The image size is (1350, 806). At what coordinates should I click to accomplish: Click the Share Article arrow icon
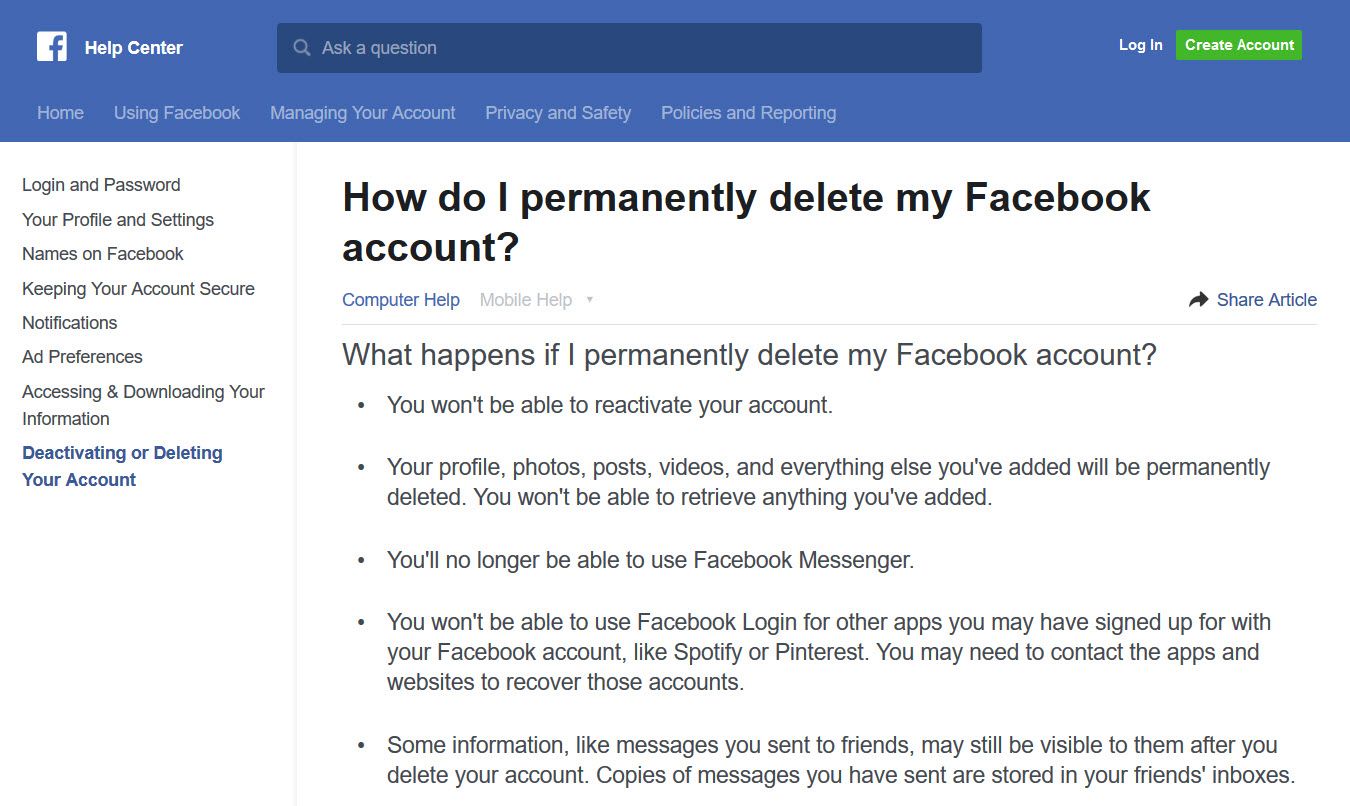pyautogui.click(x=1199, y=298)
